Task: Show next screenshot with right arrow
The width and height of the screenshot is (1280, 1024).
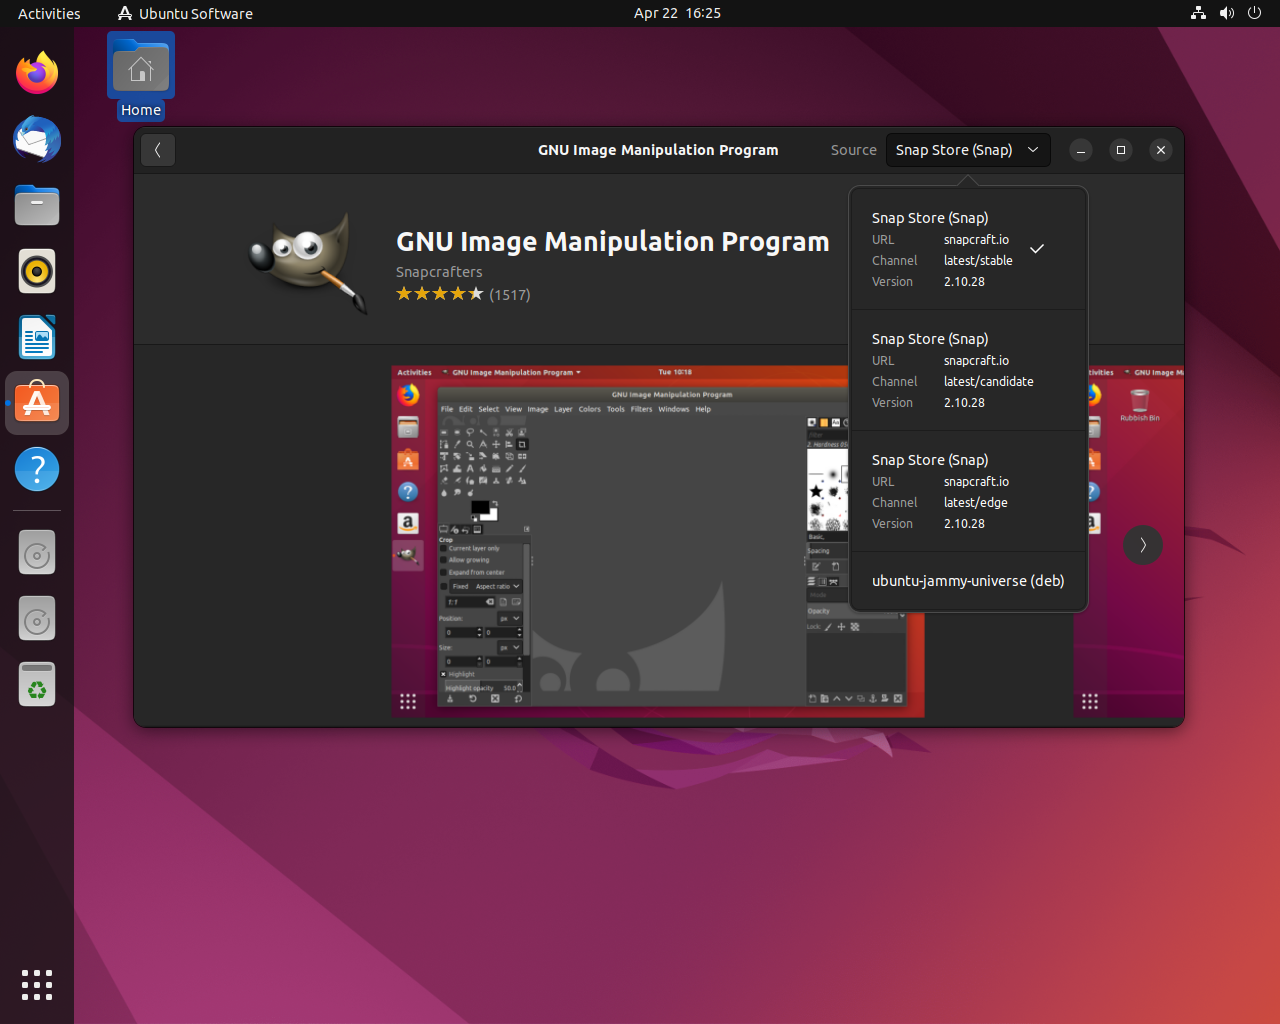Action: 1143,545
